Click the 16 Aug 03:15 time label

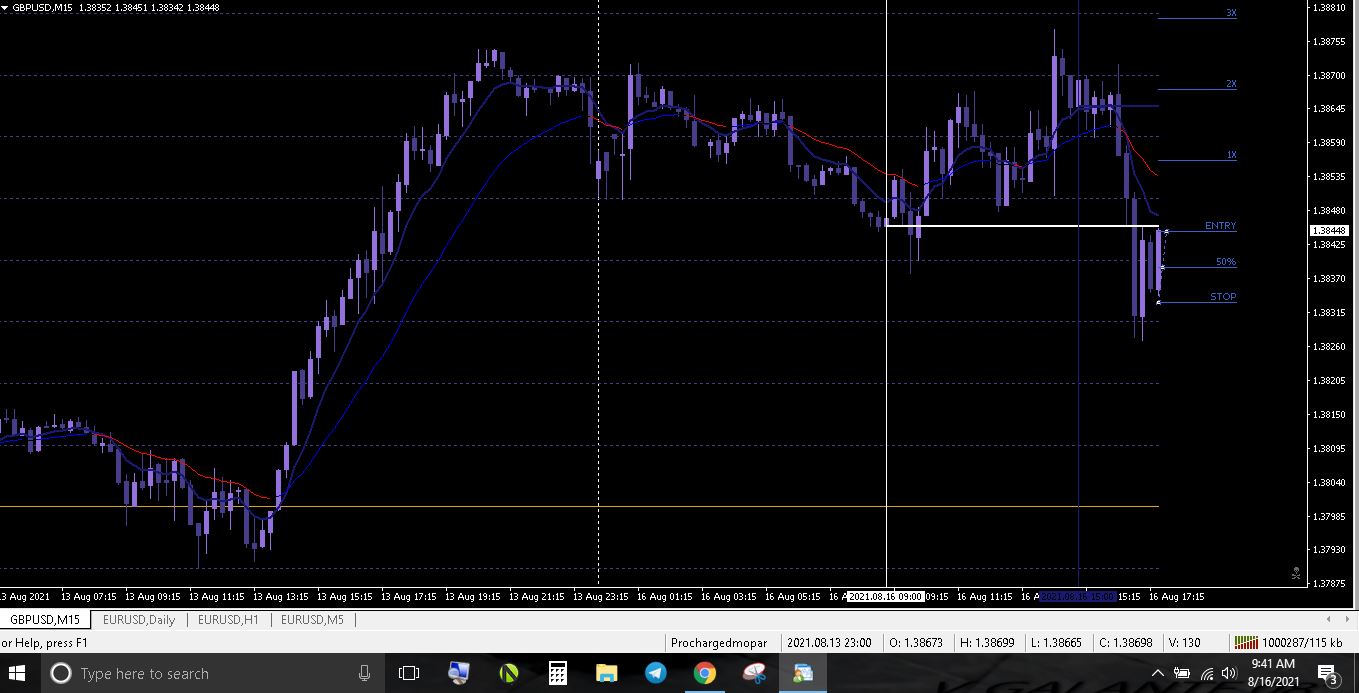[731, 596]
